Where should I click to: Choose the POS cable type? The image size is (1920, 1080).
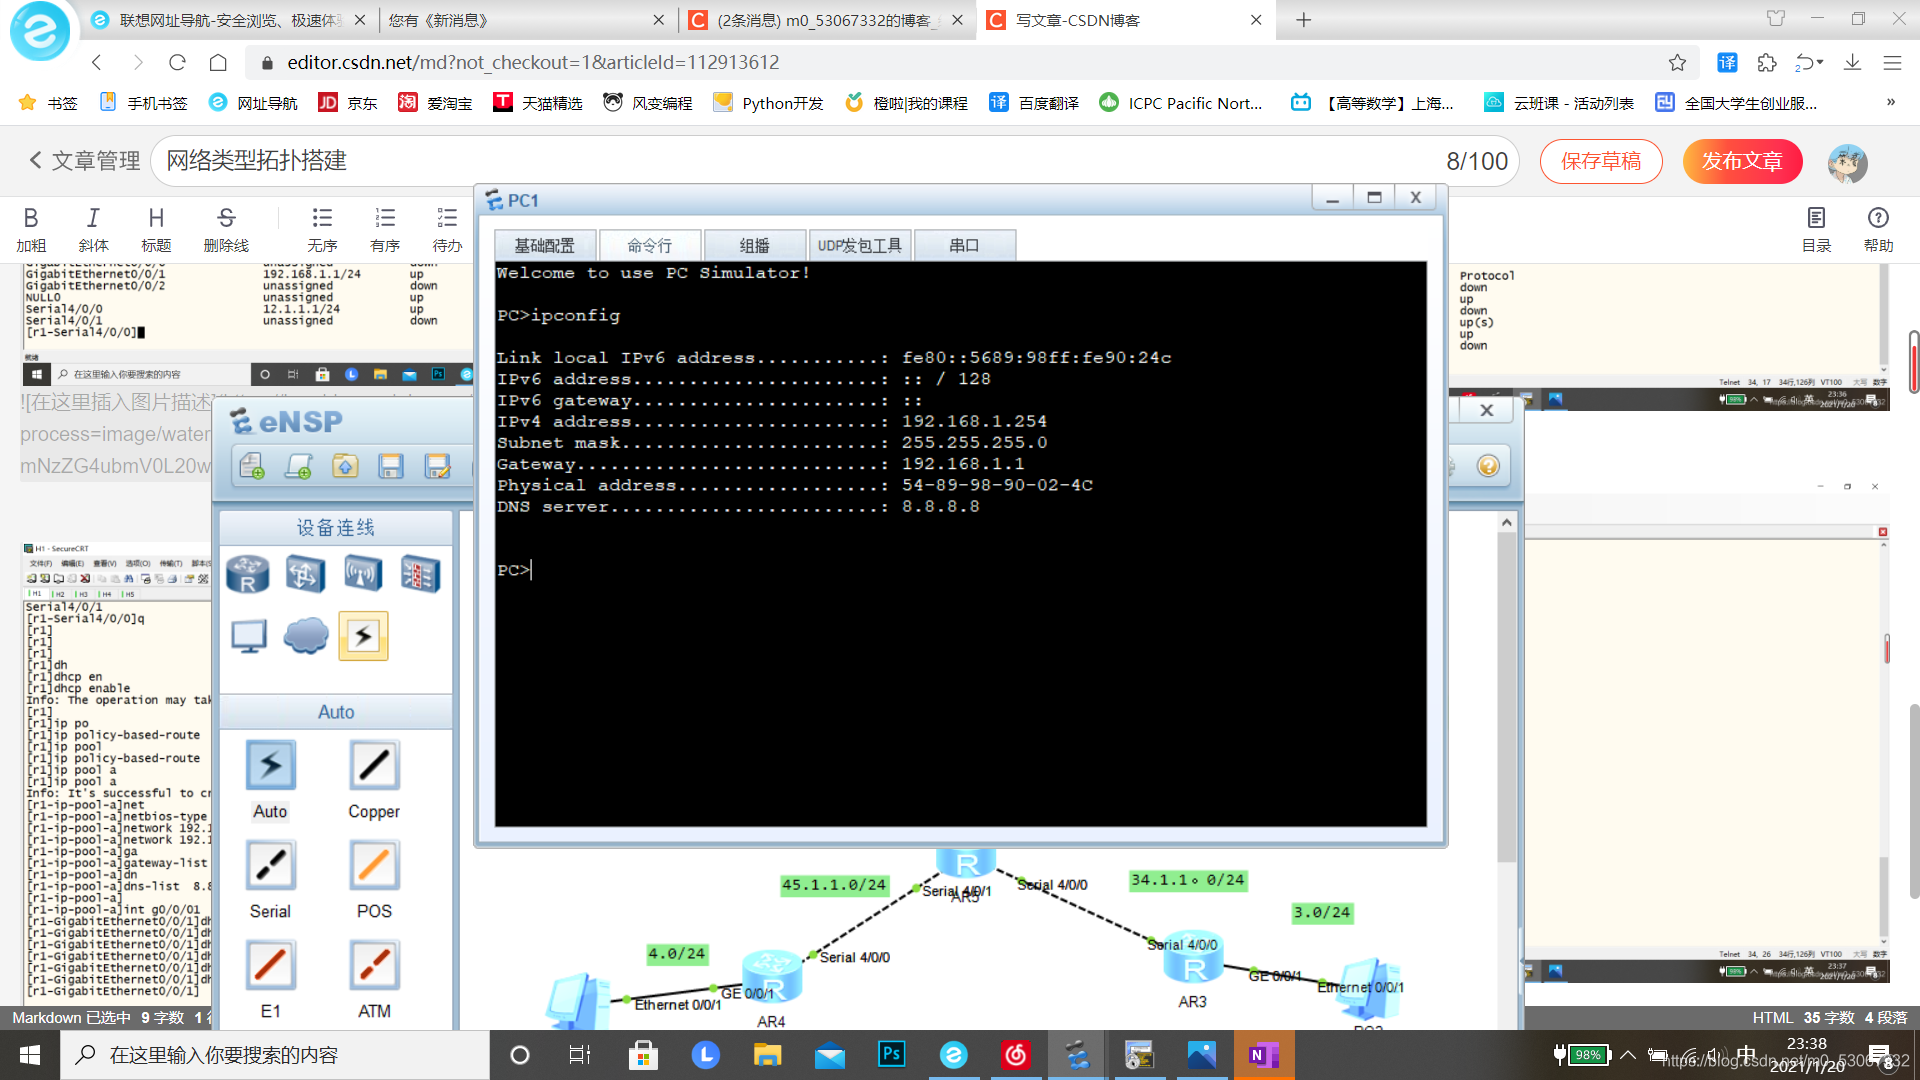[x=374, y=866]
